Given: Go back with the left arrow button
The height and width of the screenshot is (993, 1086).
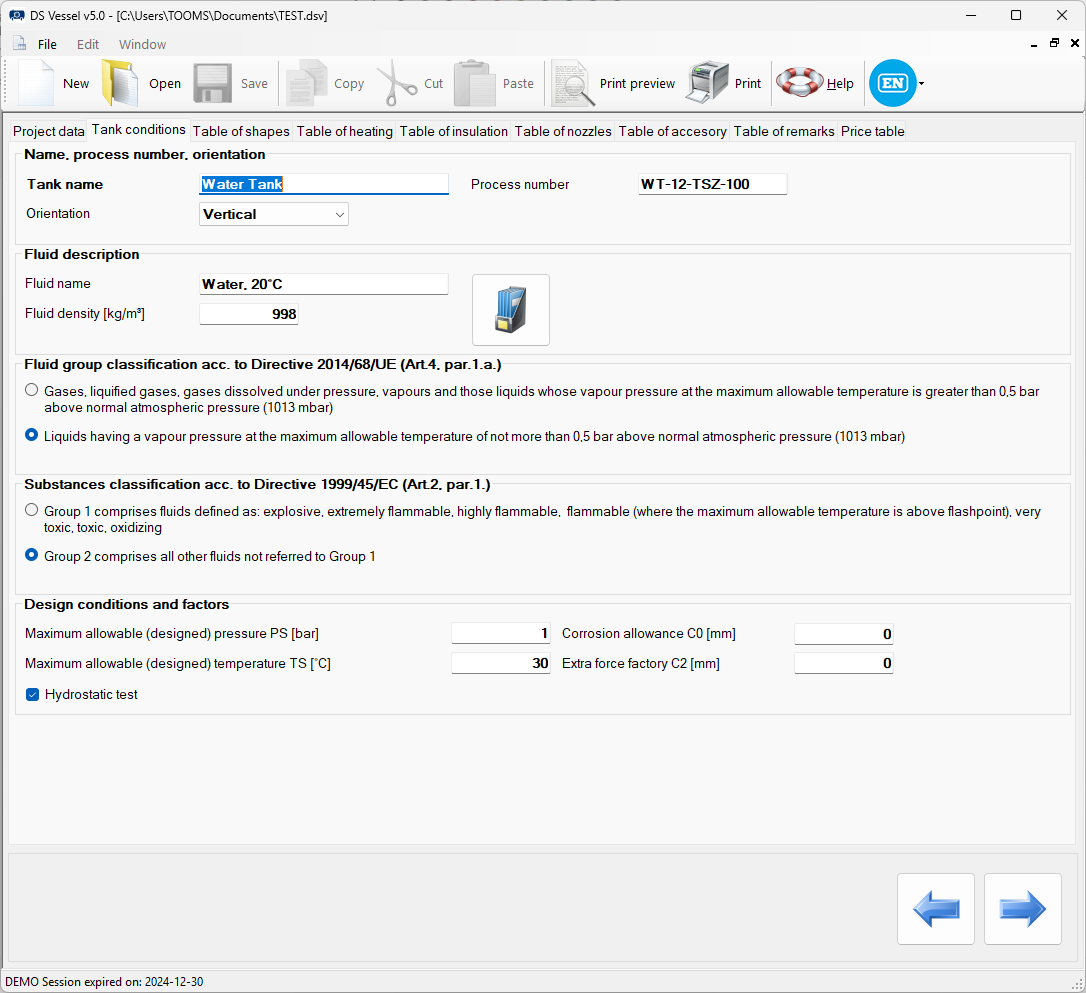Looking at the screenshot, I should point(935,909).
